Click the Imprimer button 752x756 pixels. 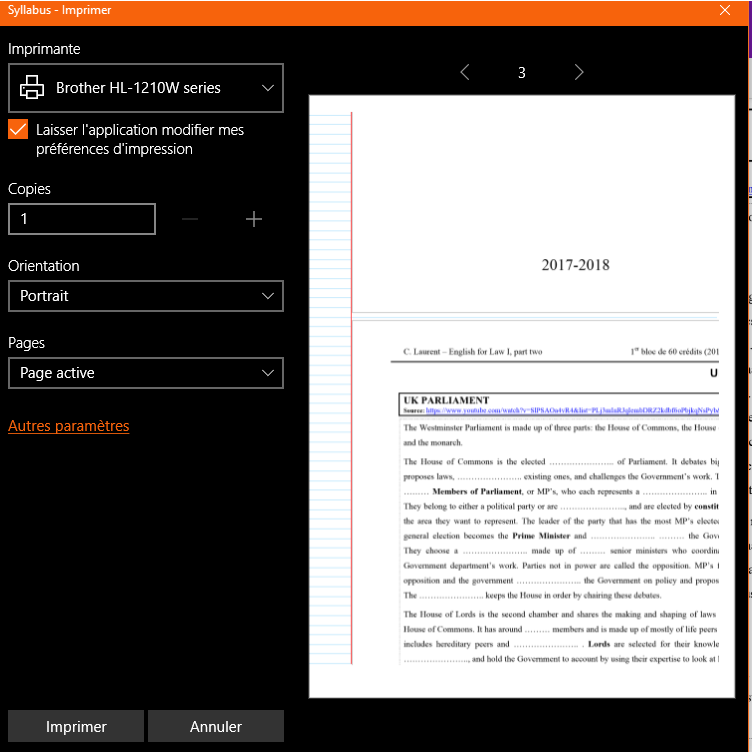point(76,726)
